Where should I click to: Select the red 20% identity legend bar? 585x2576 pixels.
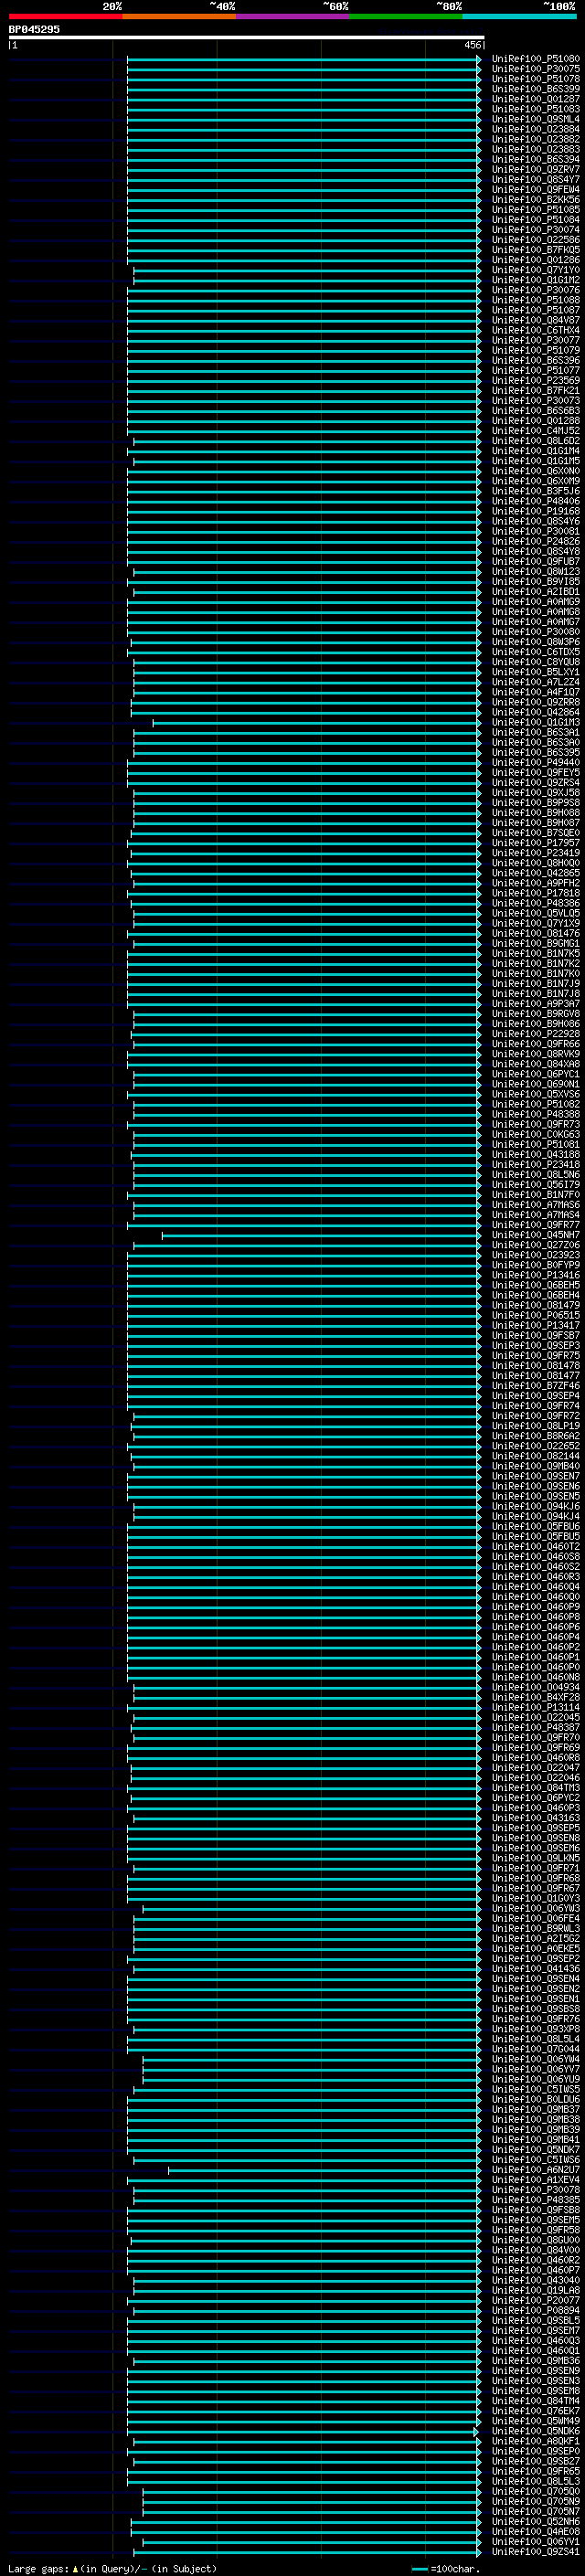[x=65, y=16]
